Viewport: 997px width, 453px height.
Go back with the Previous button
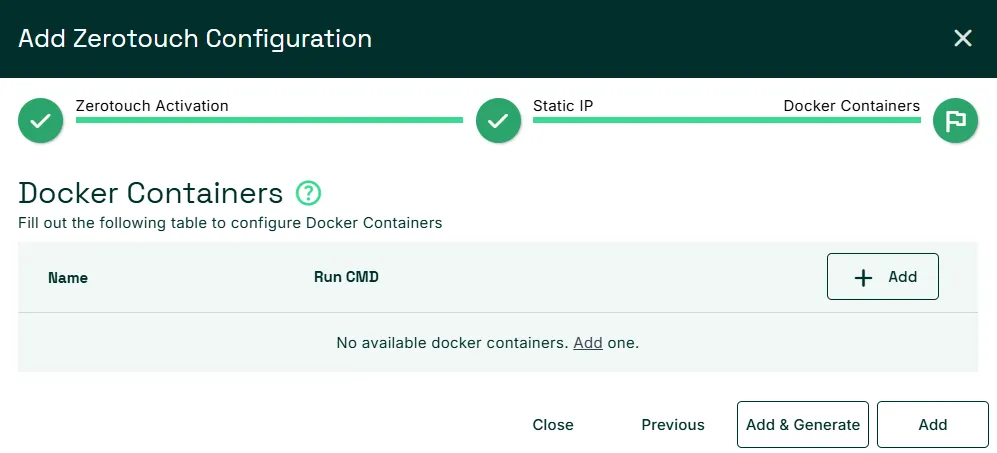pyautogui.click(x=673, y=424)
